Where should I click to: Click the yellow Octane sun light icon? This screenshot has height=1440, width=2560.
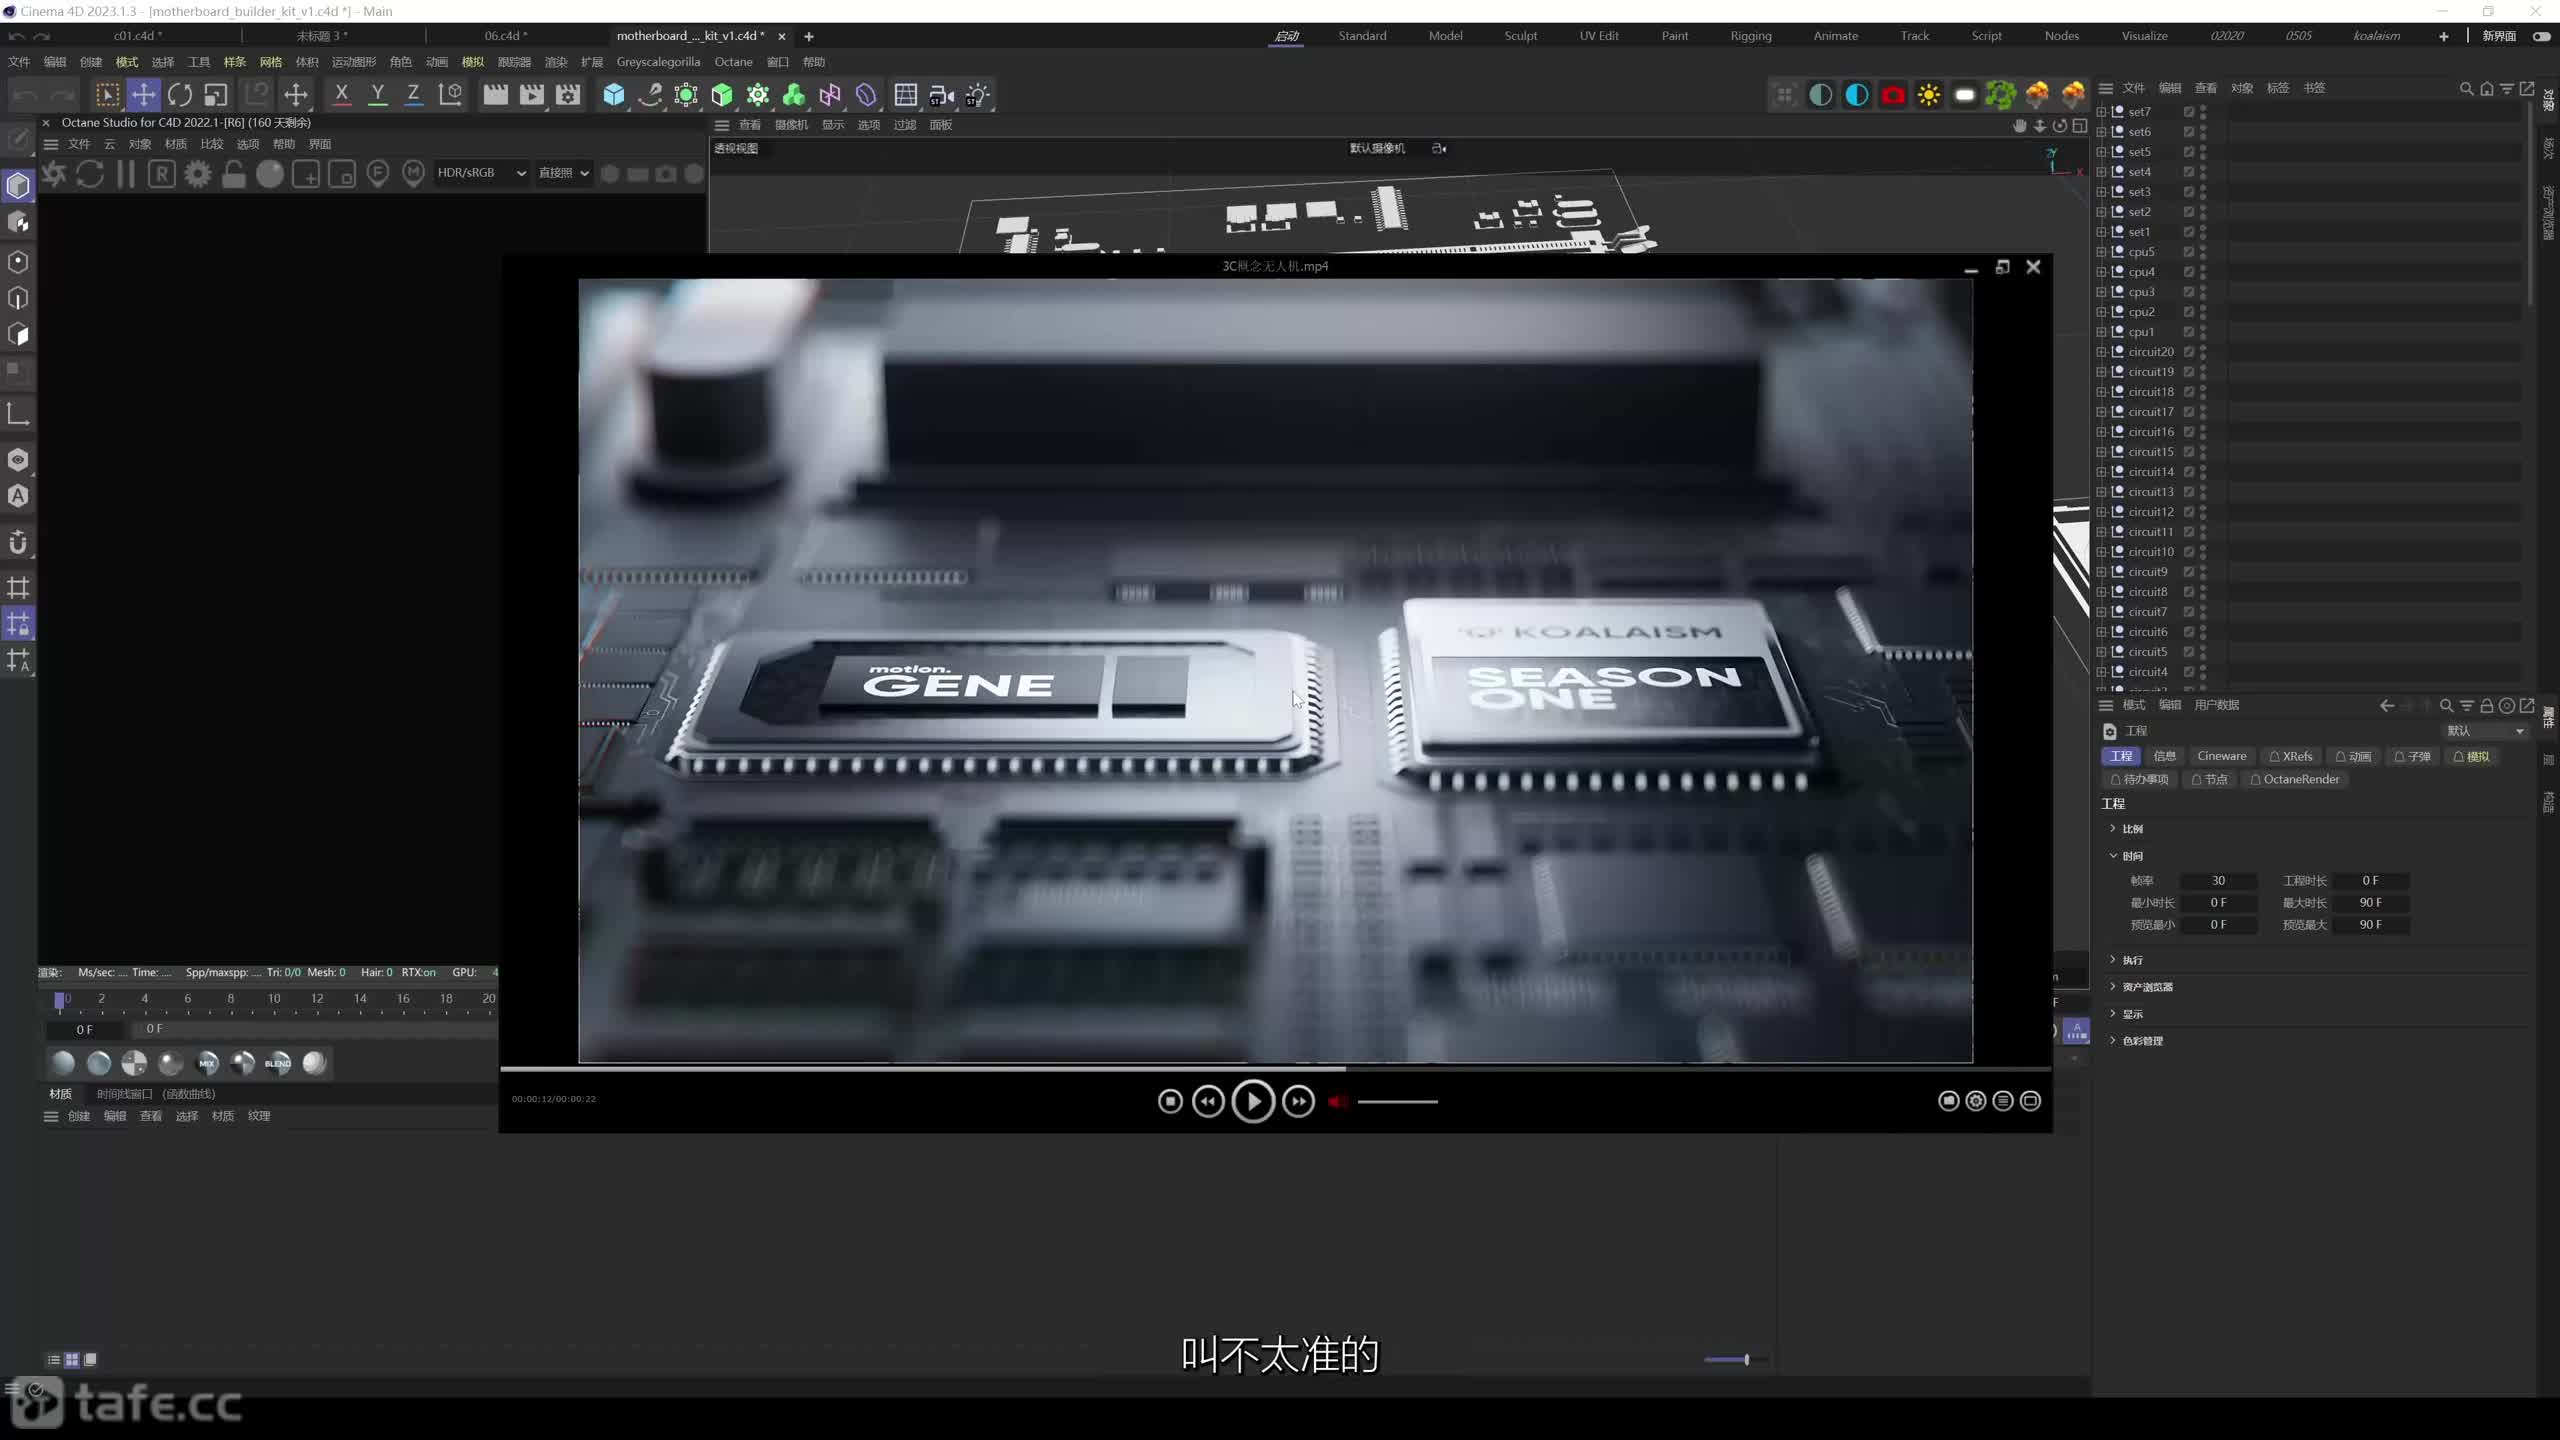click(1929, 95)
